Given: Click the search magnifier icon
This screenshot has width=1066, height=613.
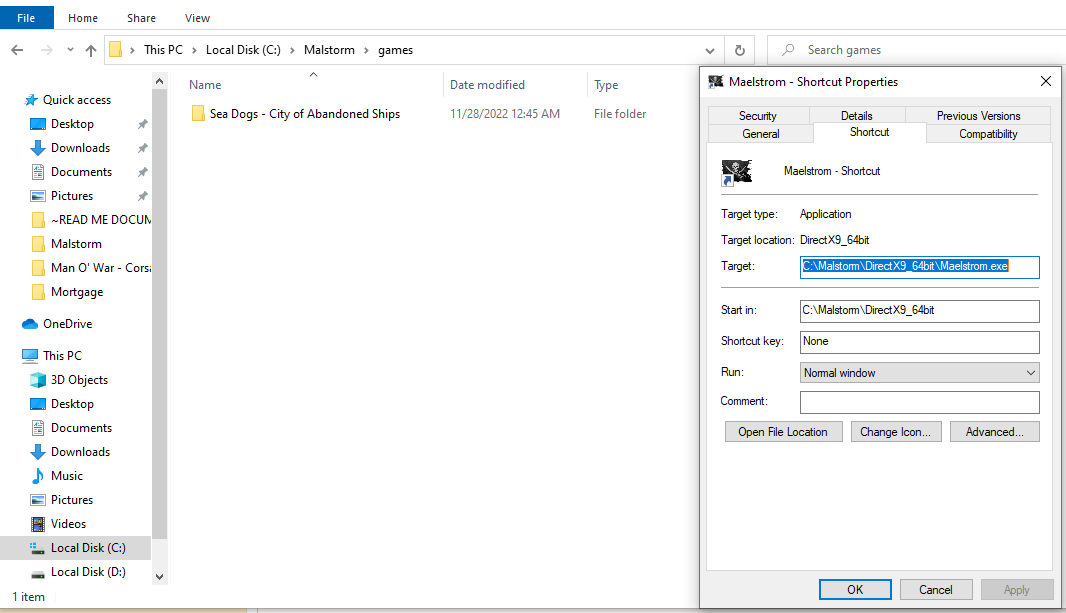Looking at the screenshot, I should coord(789,50).
